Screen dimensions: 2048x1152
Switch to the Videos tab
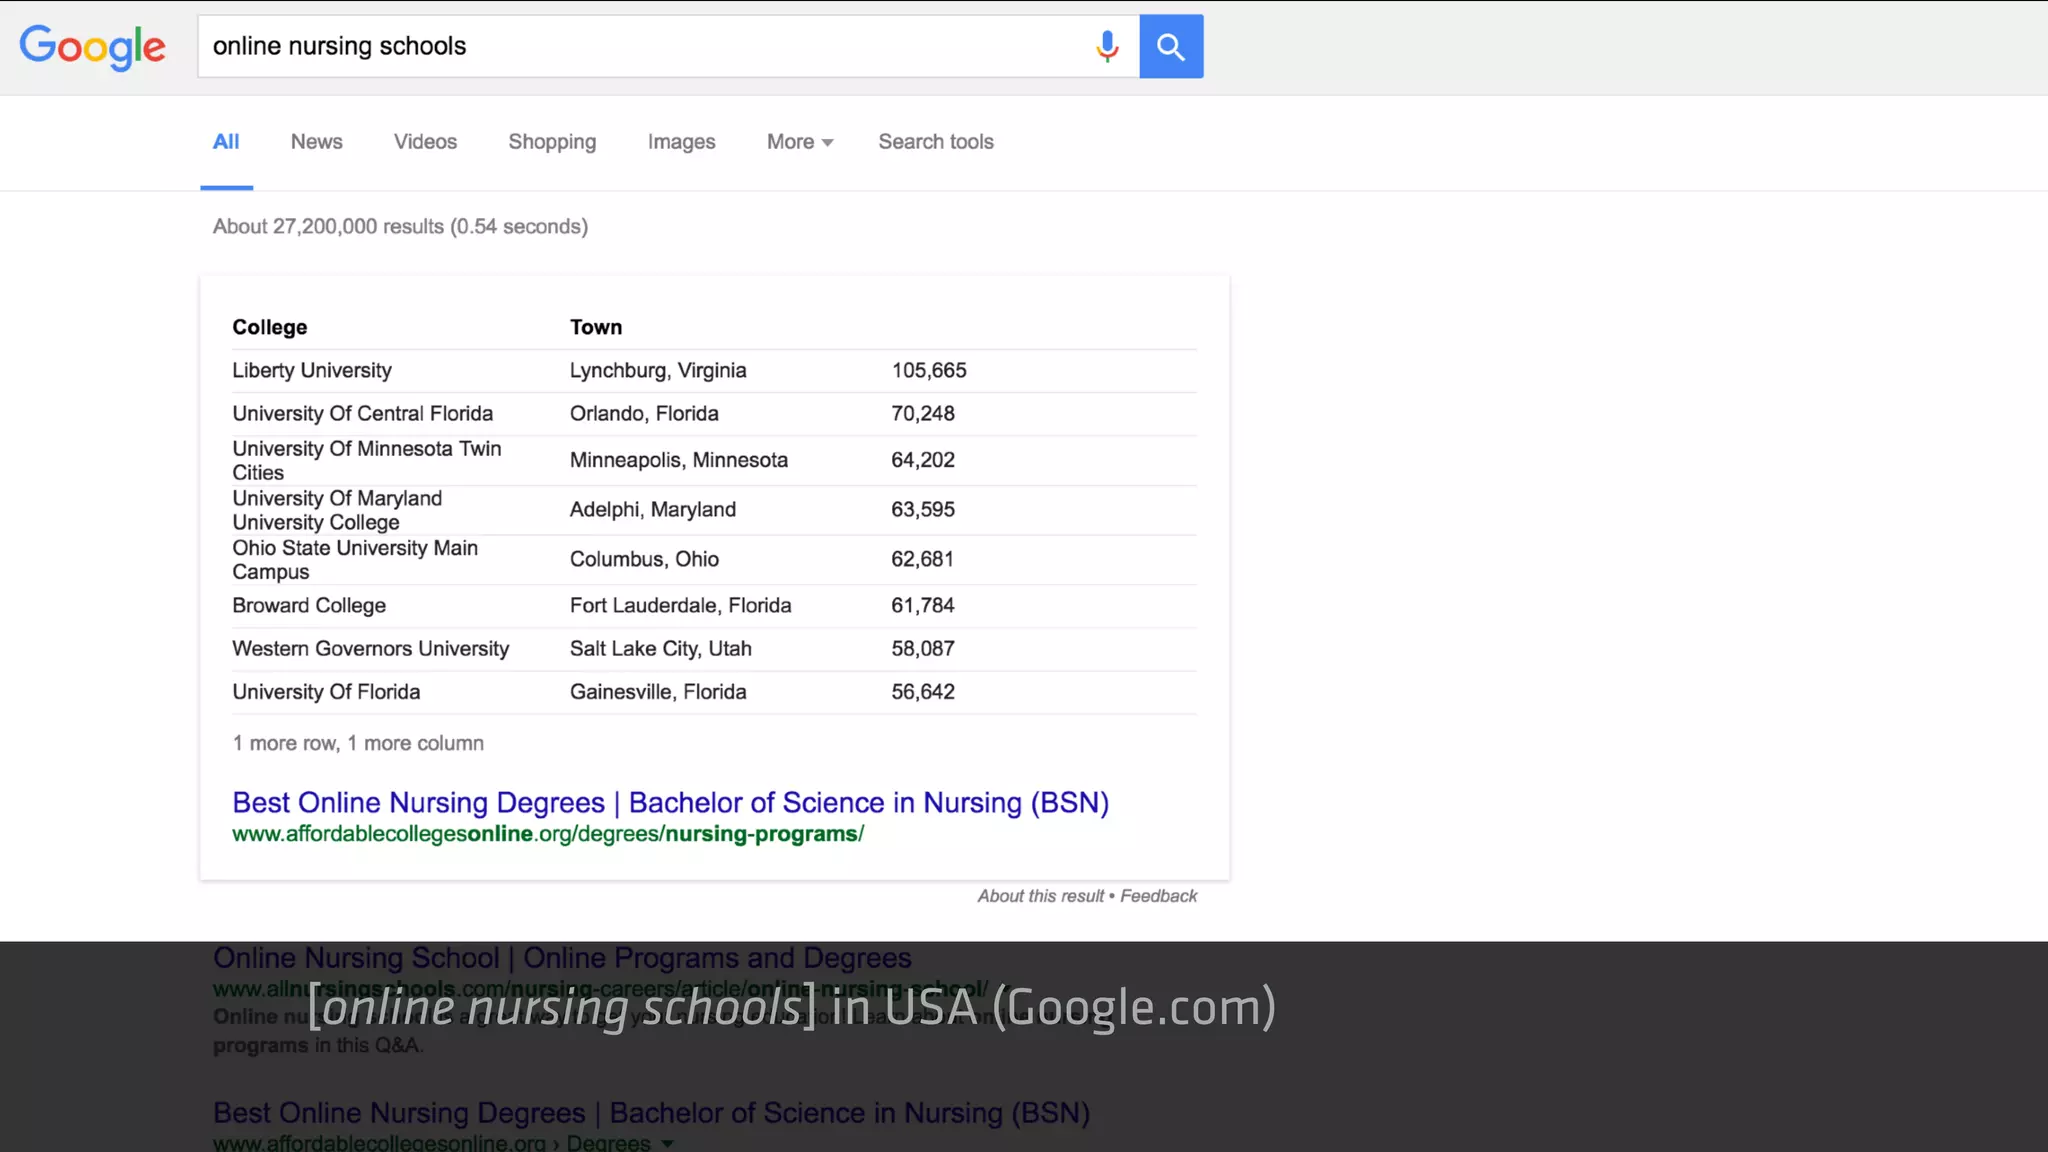425,142
